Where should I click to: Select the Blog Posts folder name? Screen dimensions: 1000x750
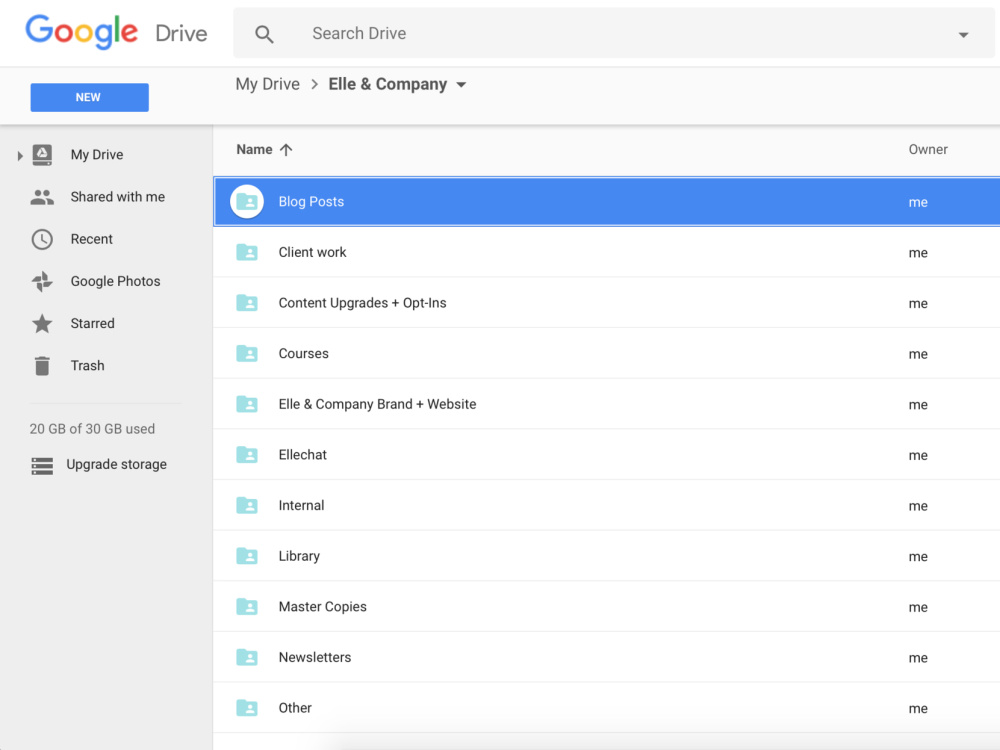click(x=311, y=202)
